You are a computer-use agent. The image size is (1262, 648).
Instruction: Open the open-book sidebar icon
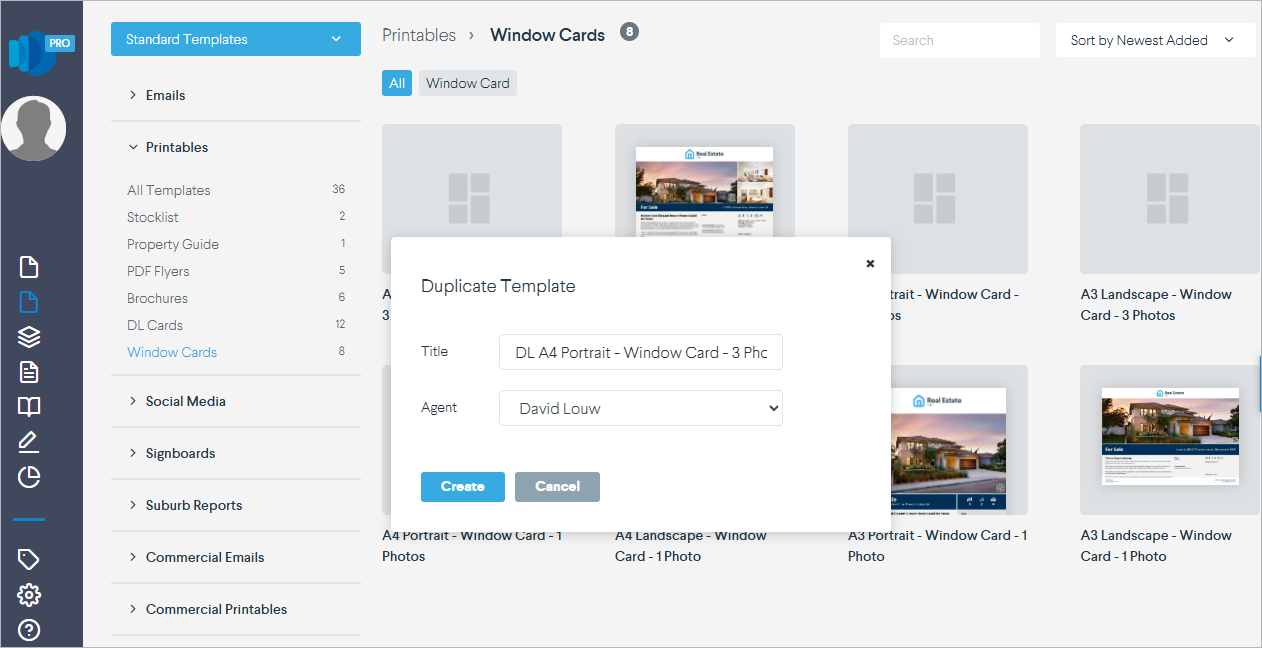tap(29, 407)
